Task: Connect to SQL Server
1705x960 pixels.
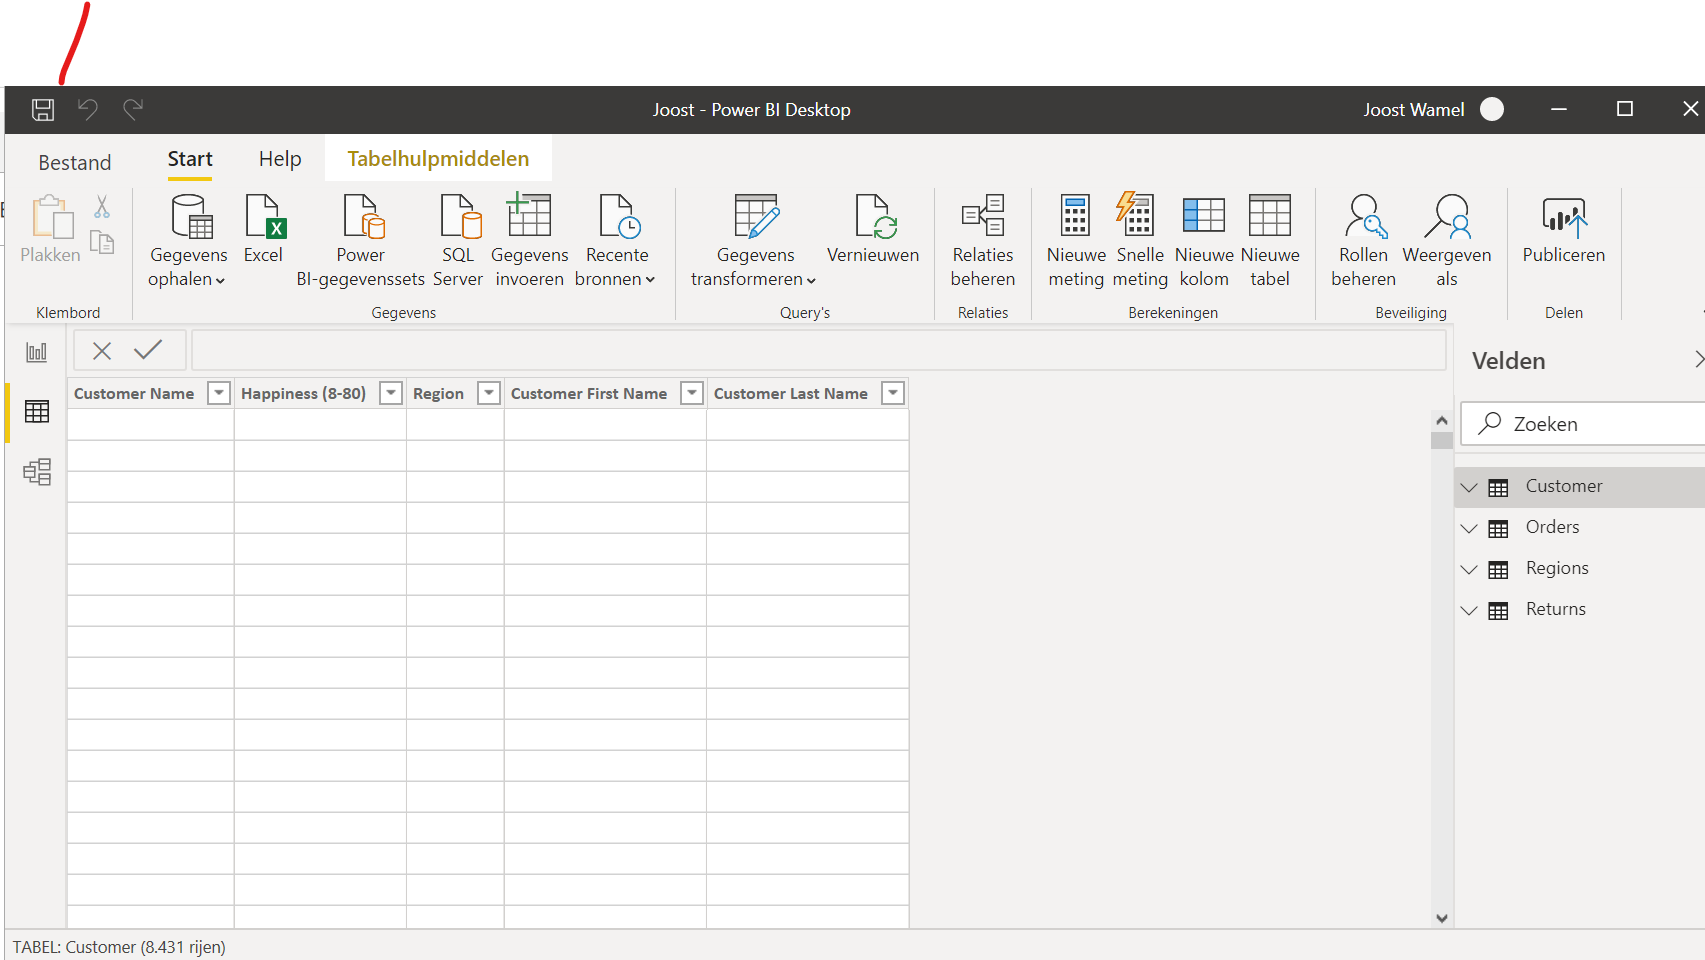Action: (458, 241)
